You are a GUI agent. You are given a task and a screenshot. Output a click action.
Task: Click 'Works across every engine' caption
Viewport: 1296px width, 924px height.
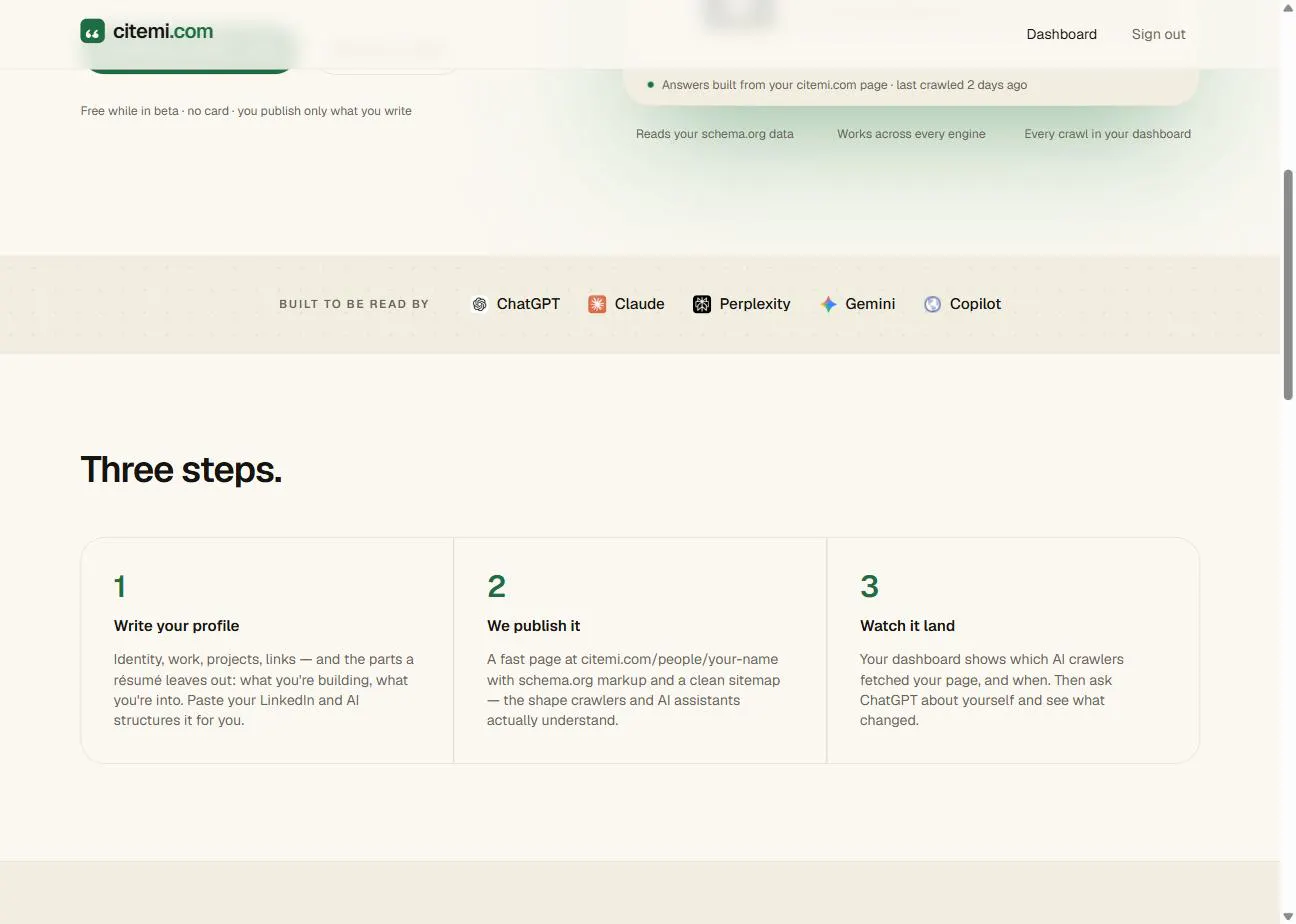911,134
